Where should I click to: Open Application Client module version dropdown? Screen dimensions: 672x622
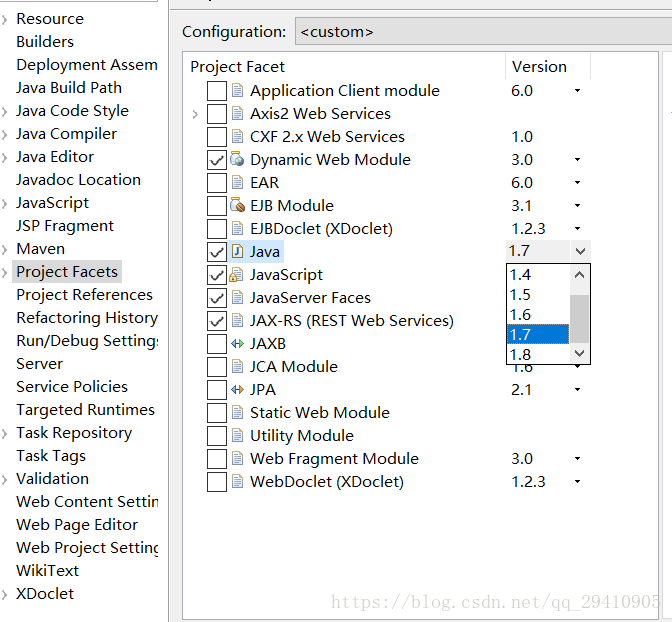(x=577, y=90)
